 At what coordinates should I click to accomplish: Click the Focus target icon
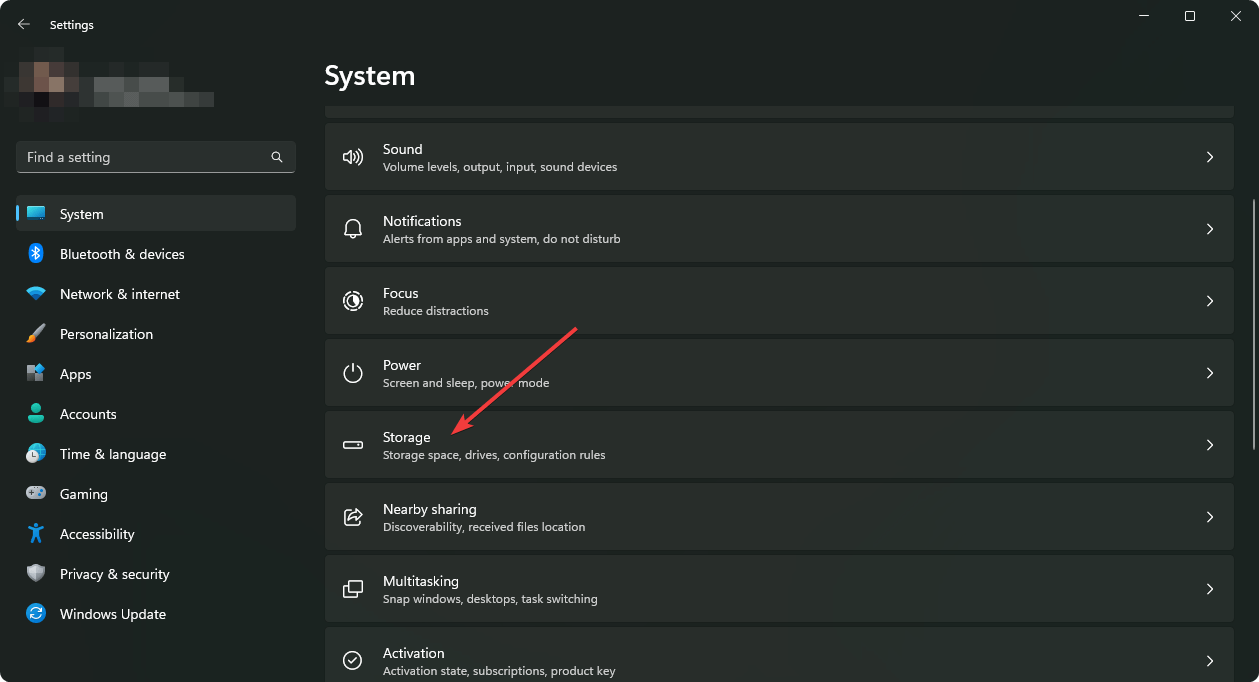pyautogui.click(x=353, y=301)
